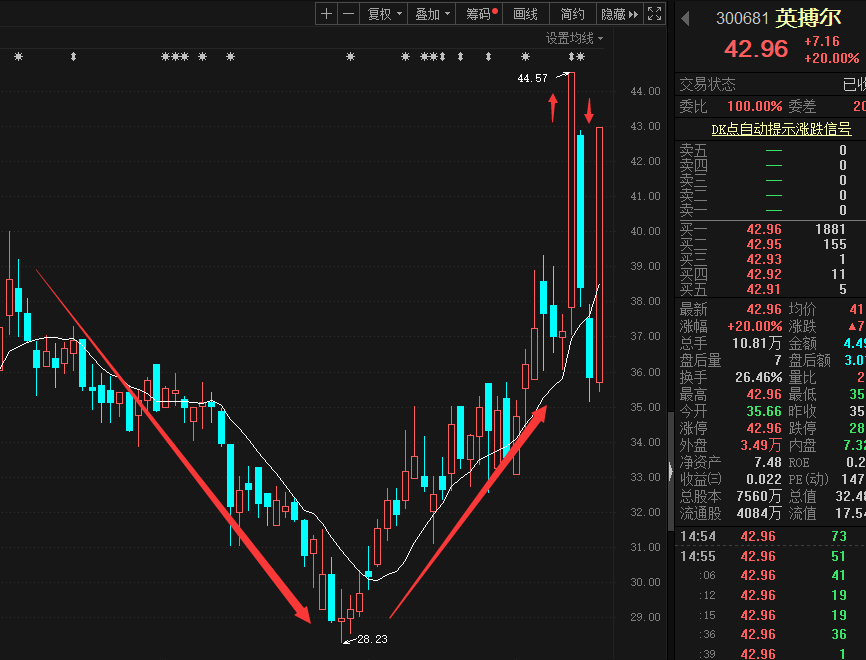This screenshot has width=866, height=660.
Task: Click the 收益(三) value 0.022
Action: 764,479
